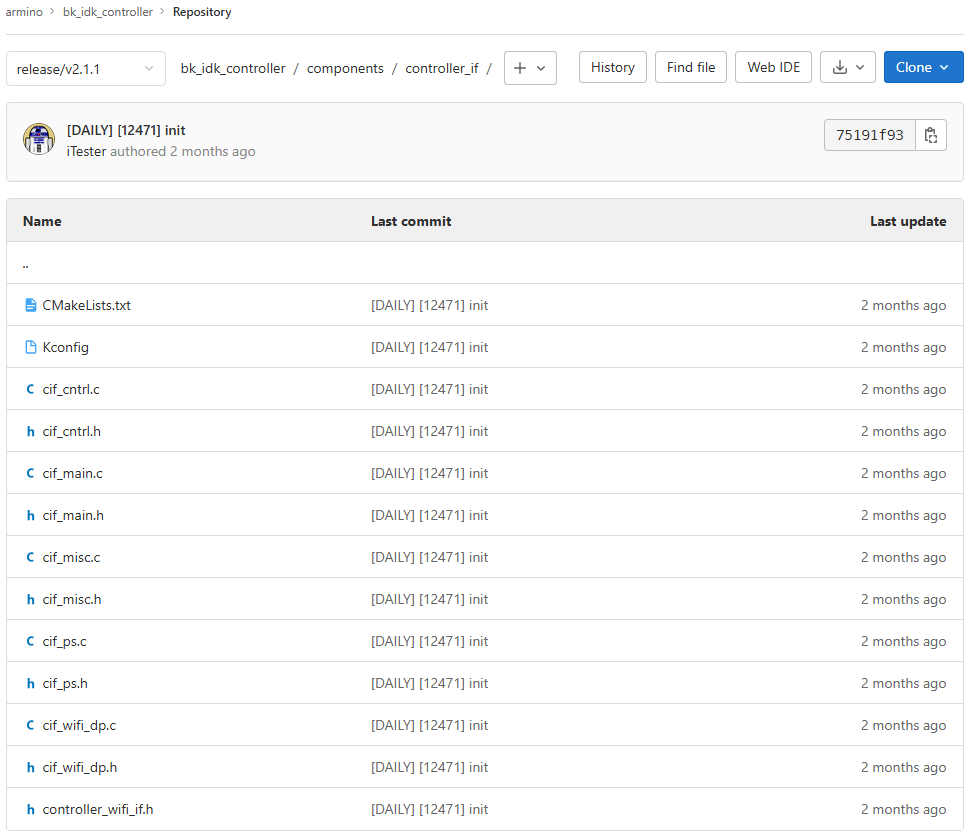Select Repository in the breadcrumb menu
Image resolution: width=974 pixels, height=837 pixels.
(201, 12)
